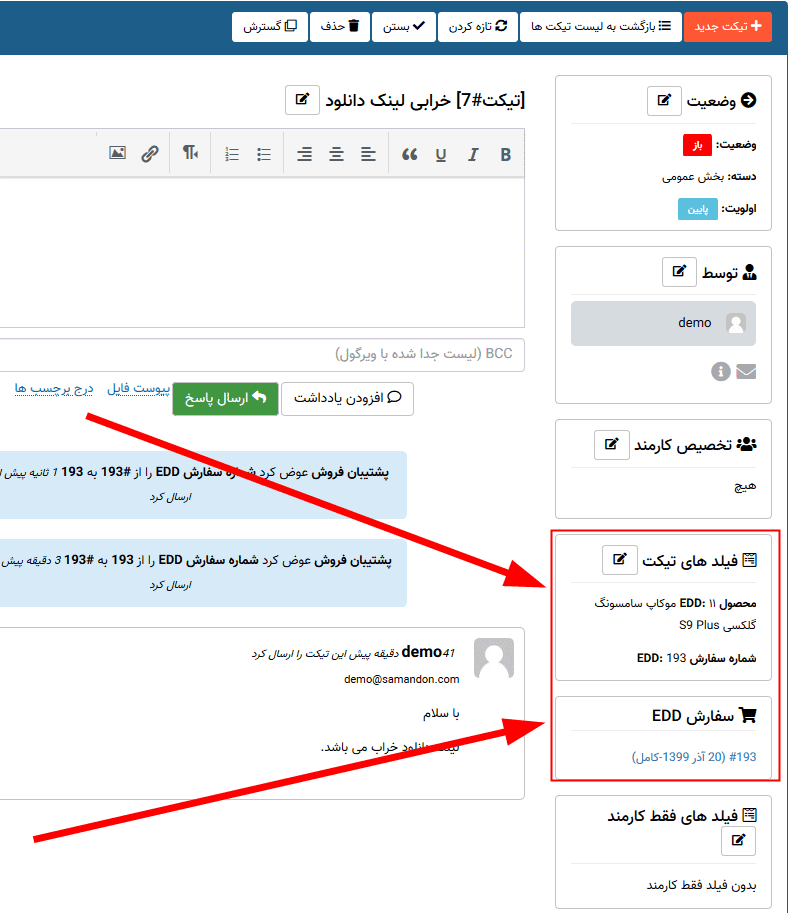Click افزودن یادداشت add note button
Image resolution: width=788 pixels, height=913 pixels.
point(347,398)
